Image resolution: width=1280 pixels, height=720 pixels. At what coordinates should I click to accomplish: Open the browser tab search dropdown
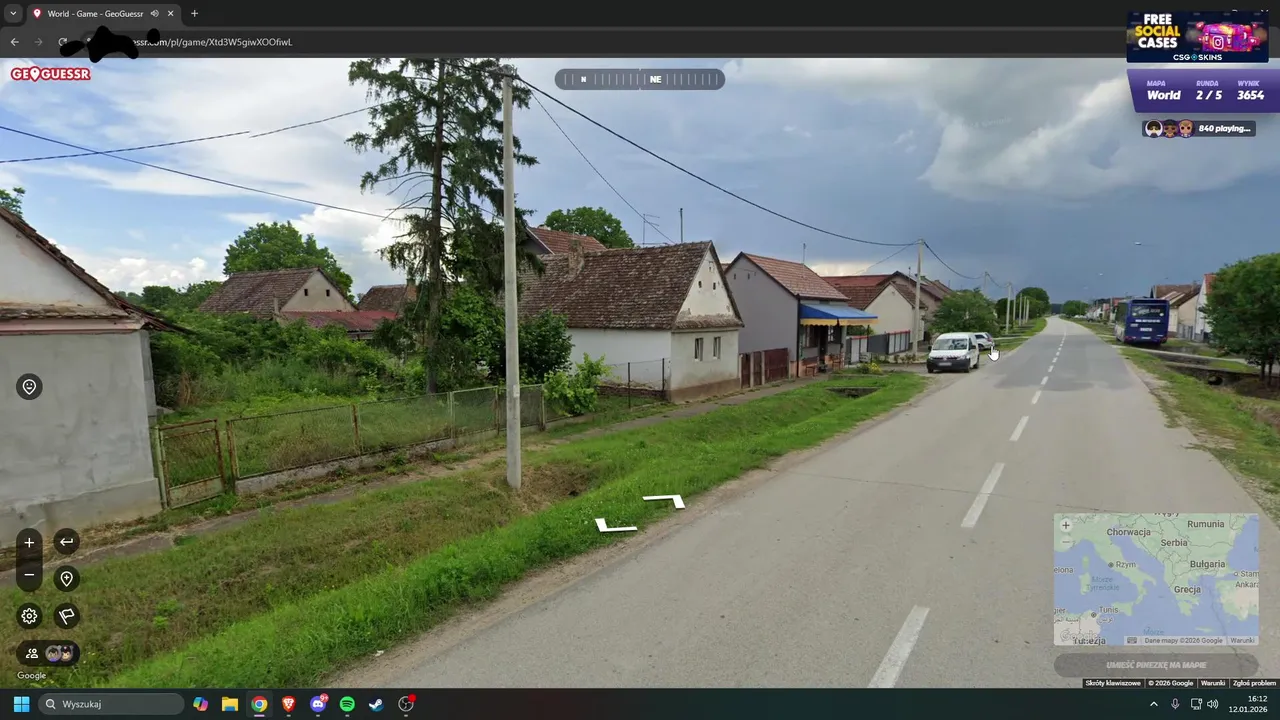[13, 13]
